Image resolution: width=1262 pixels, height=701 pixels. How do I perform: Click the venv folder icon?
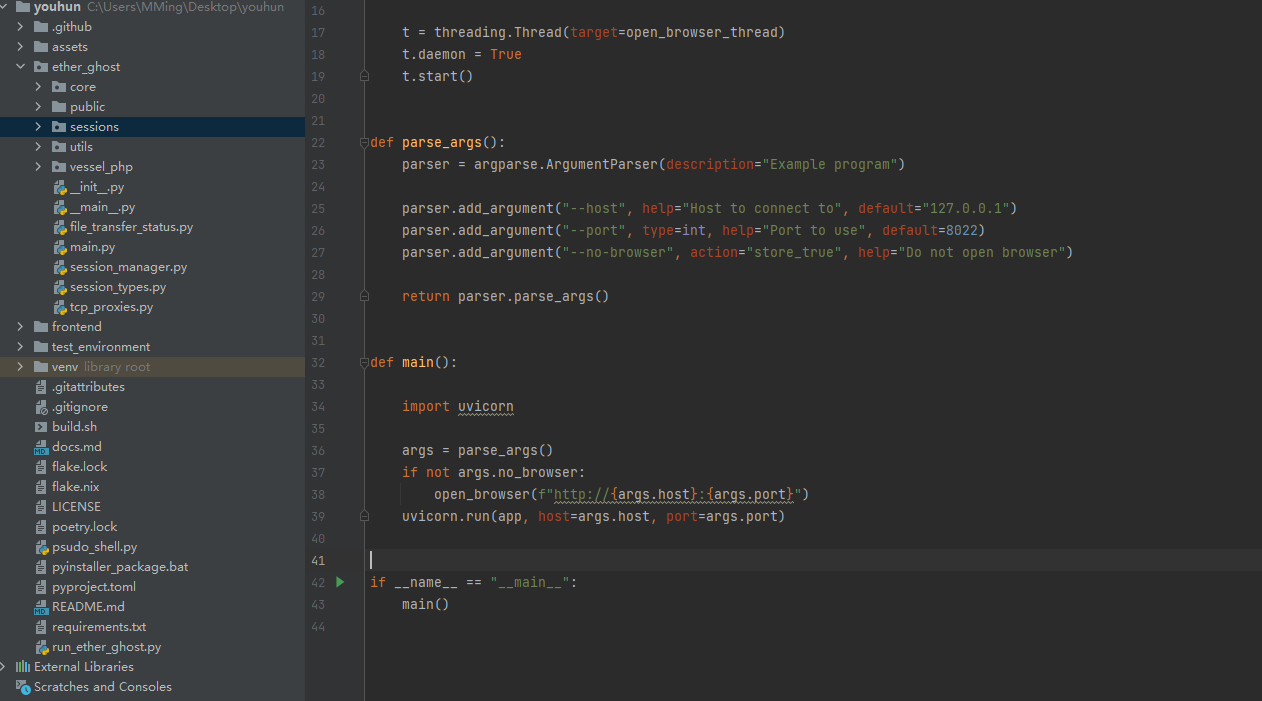point(41,367)
